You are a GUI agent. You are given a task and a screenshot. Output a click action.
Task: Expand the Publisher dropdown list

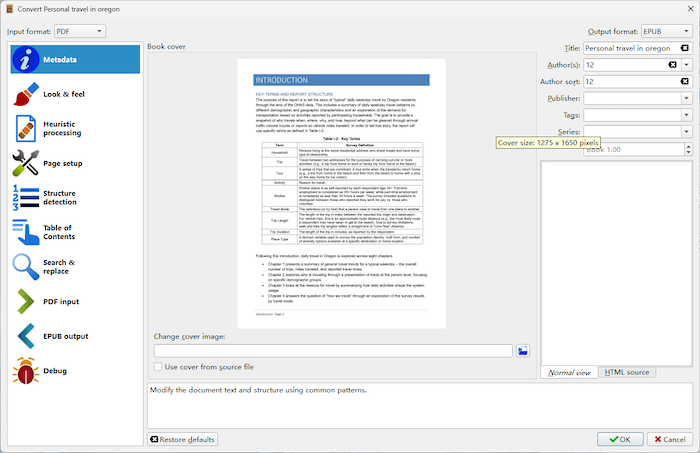687,99
